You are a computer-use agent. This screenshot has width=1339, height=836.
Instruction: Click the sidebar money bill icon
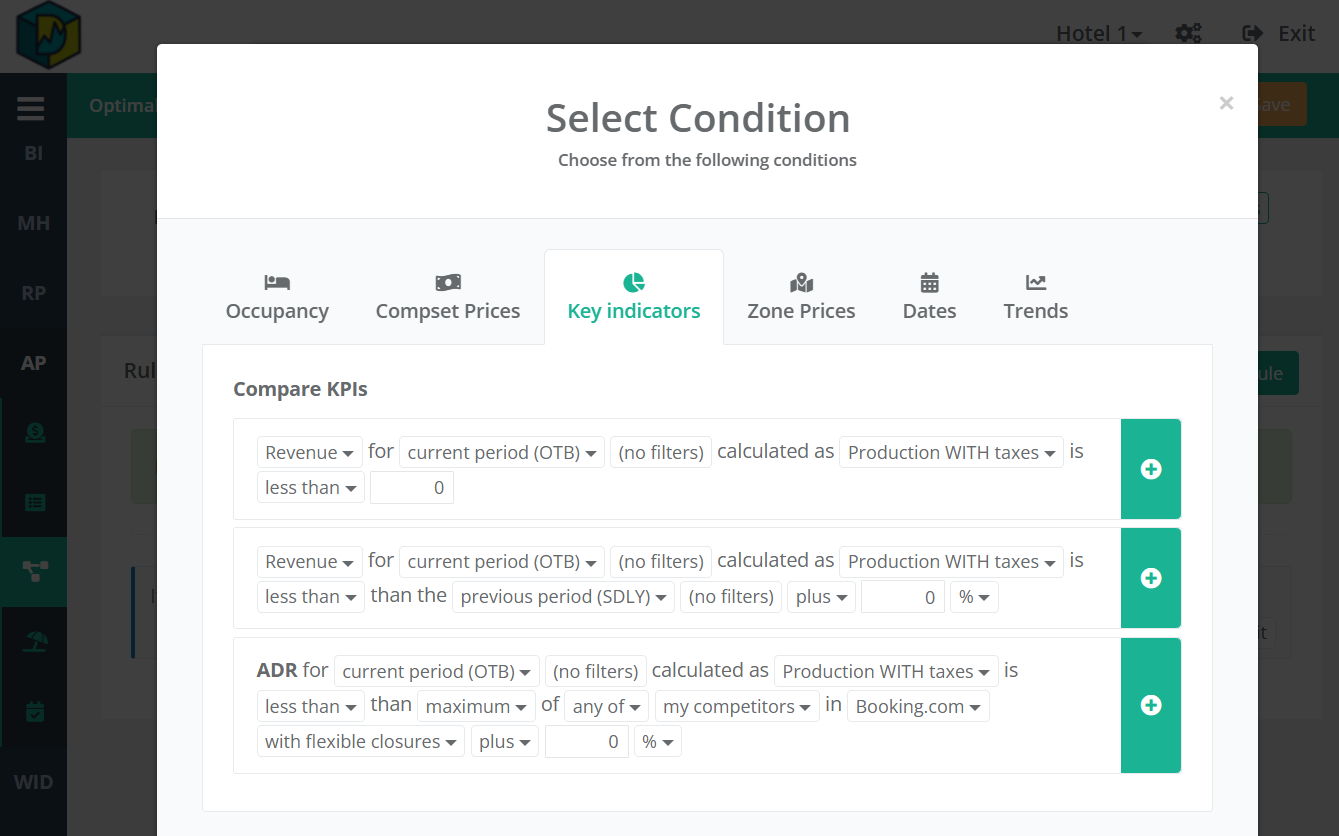pyautogui.click(x=34, y=433)
